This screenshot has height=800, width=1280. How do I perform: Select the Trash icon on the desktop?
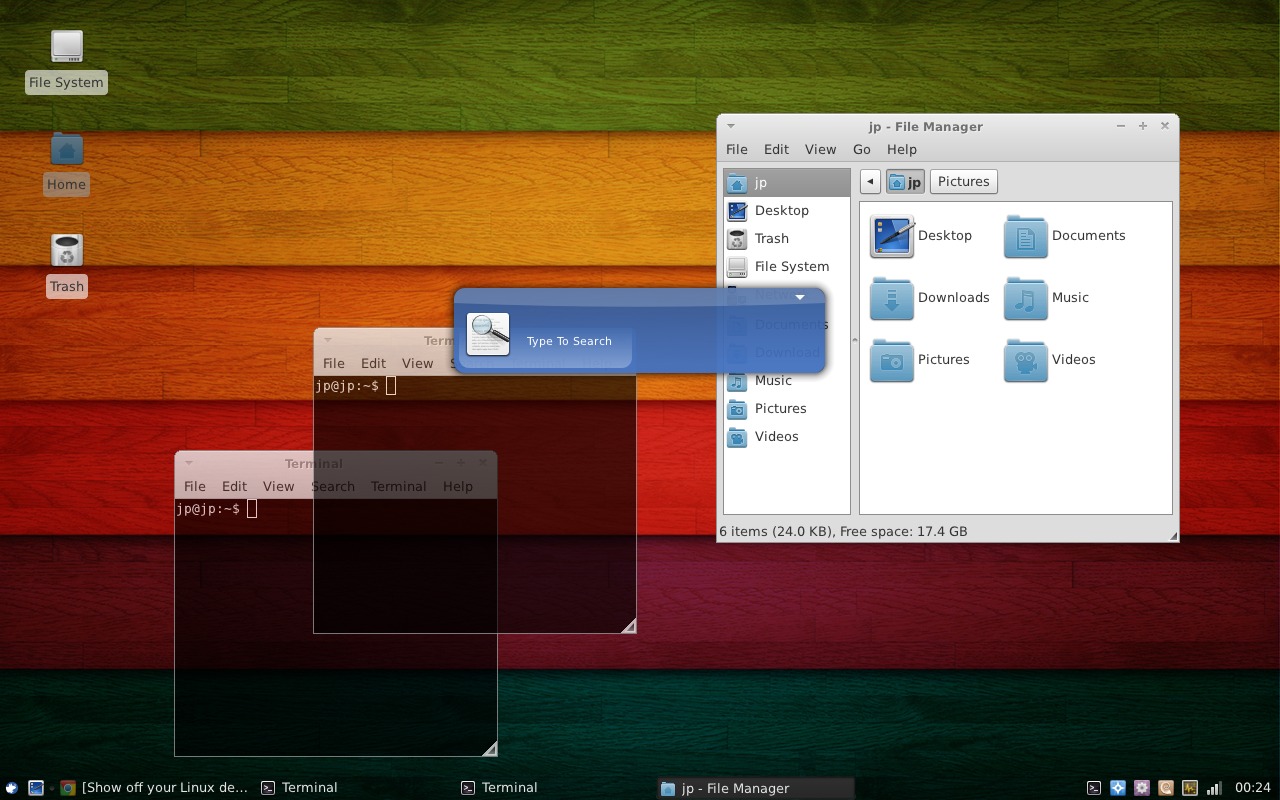(67, 250)
